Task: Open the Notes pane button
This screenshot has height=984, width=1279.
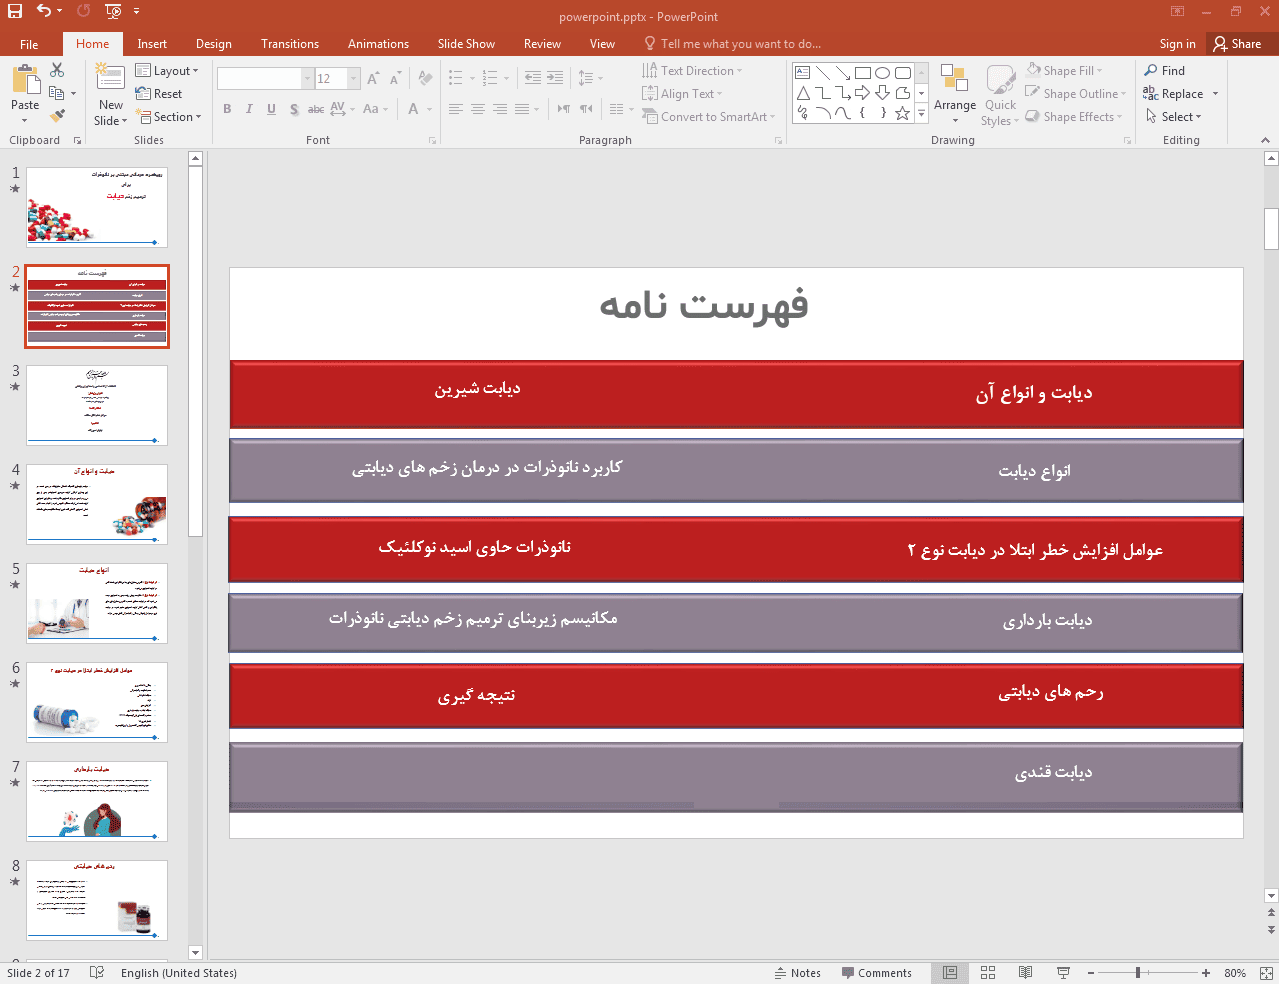Action: 797,973
